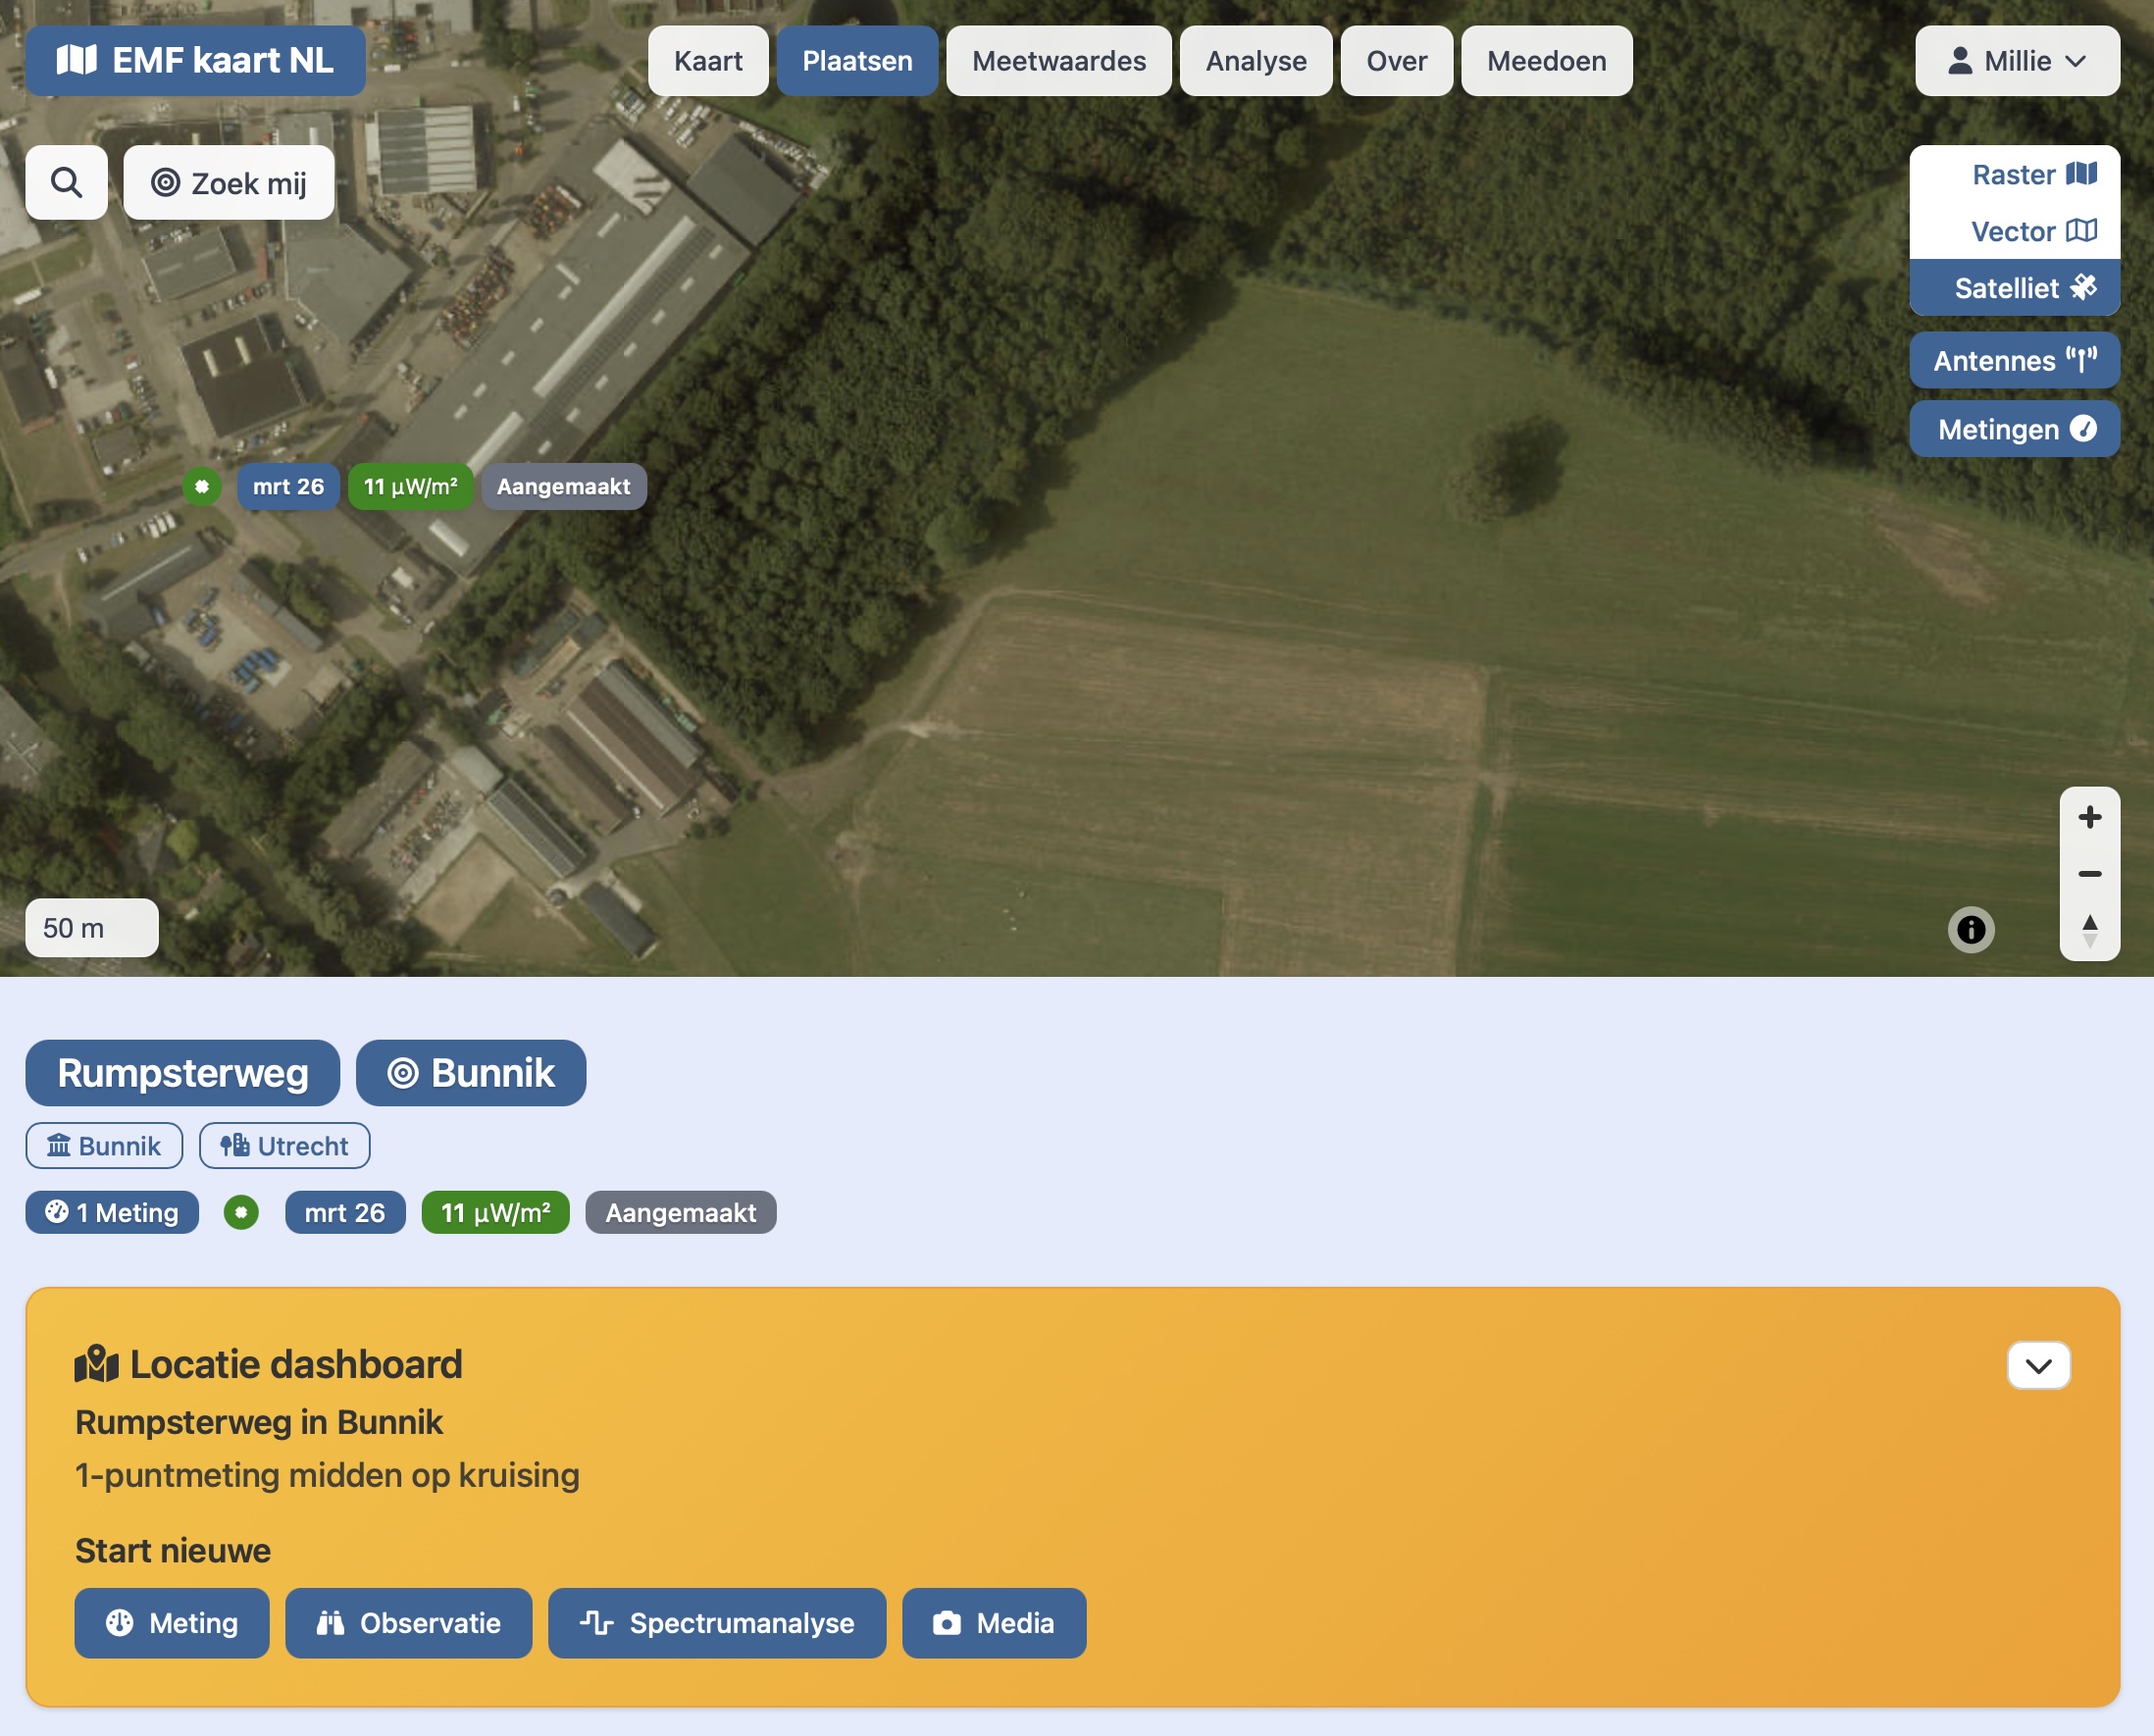Zoom out with the minus icon
The image size is (2154, 1736).
tap(2089, 874)
